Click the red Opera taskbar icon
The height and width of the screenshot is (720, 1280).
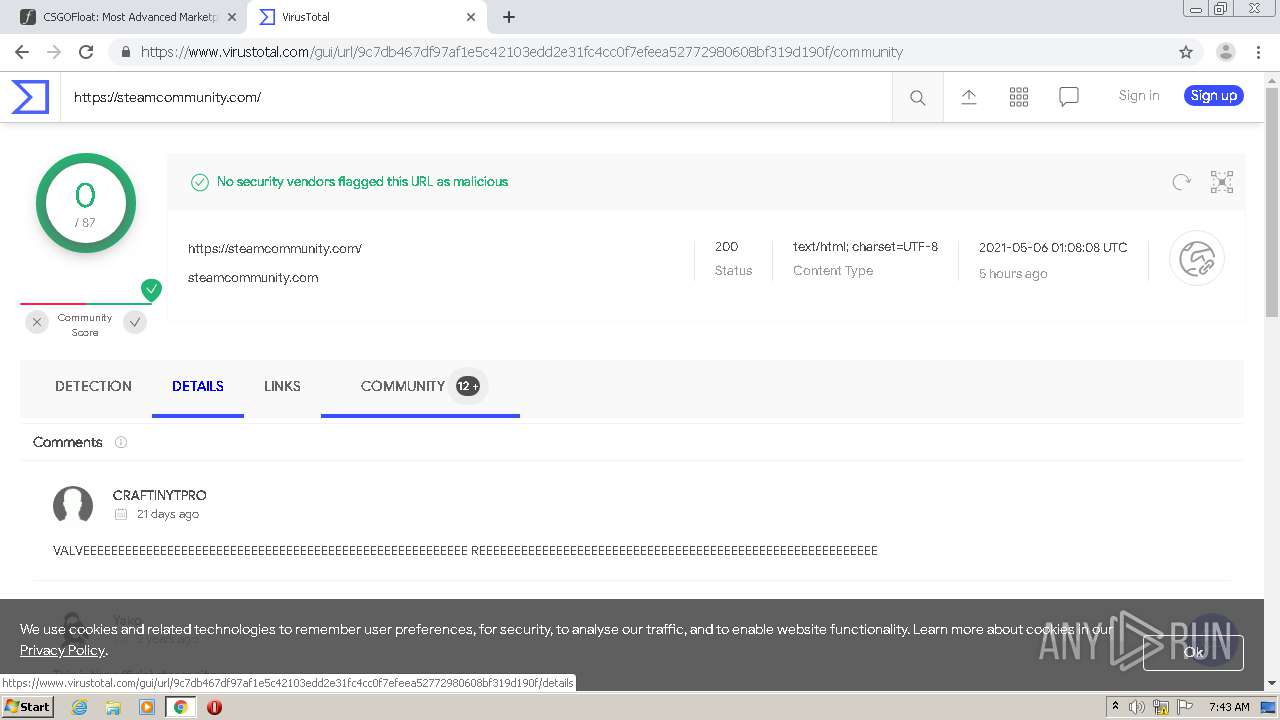click(x=214, y=707)
